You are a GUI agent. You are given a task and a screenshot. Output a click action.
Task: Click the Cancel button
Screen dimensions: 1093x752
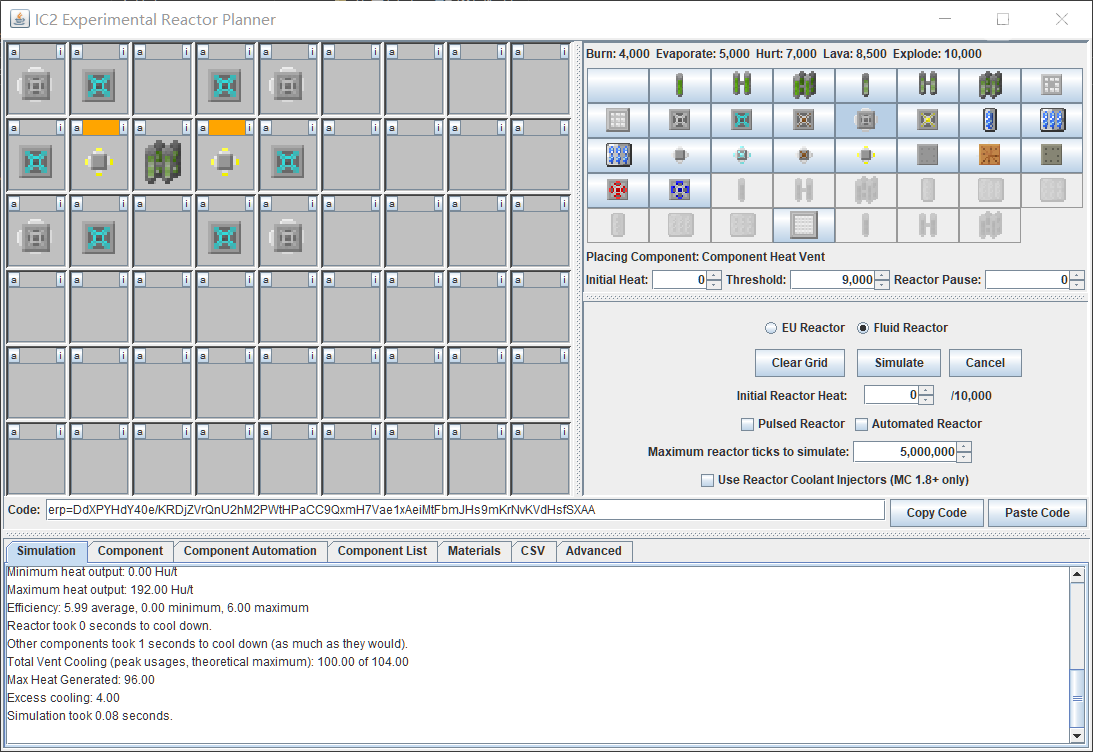[x=985, y=363]
